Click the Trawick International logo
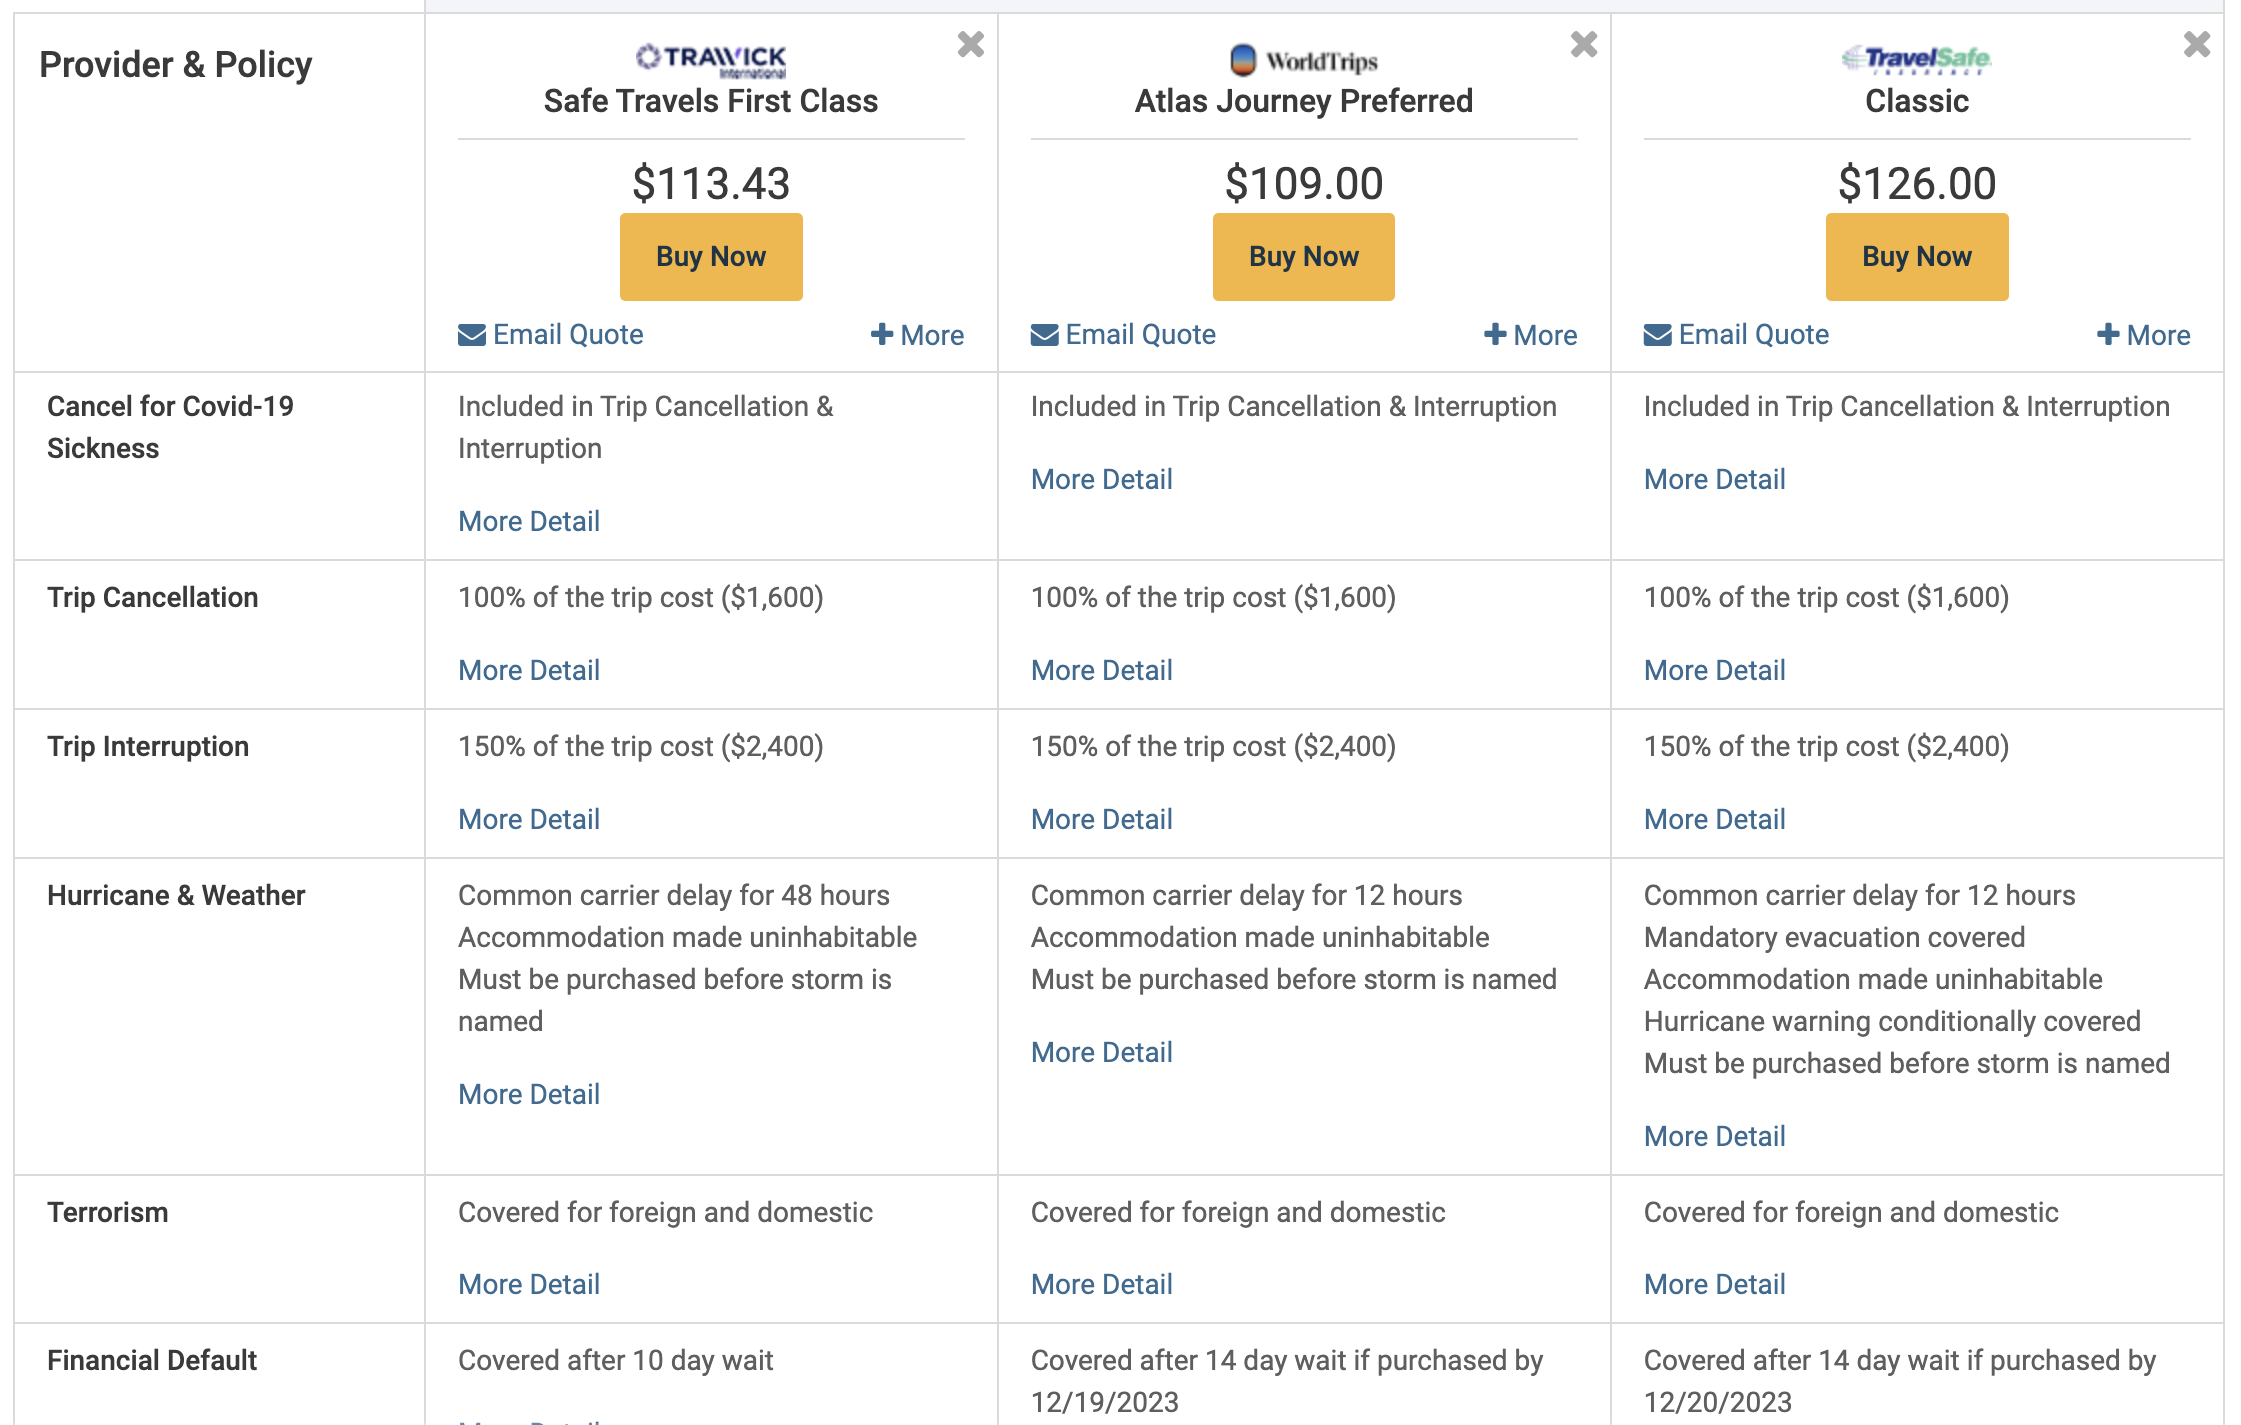This screenshot has height=1425, width=2241. pos(711,60)
